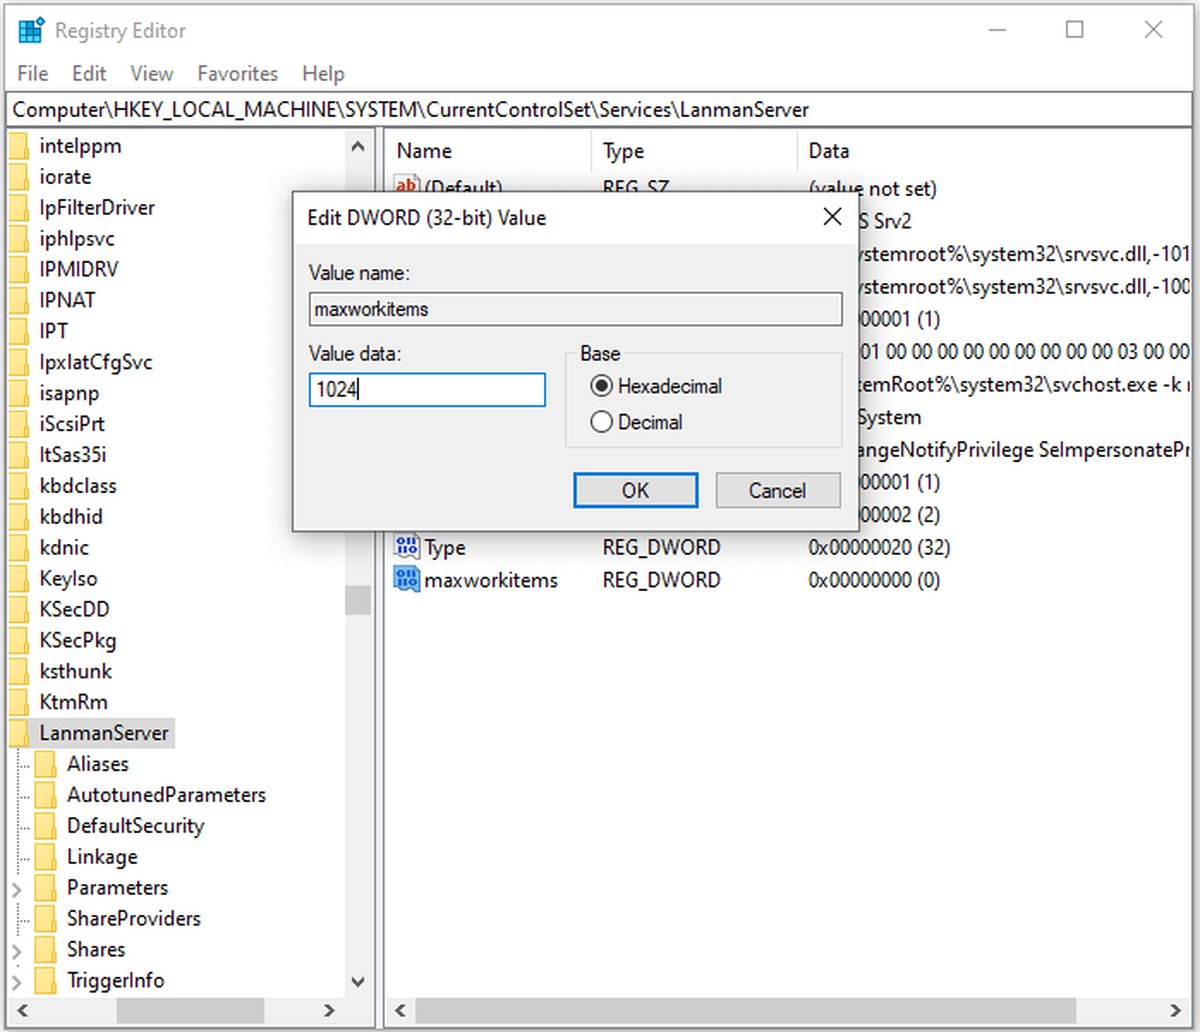
Task: Close the Edit DWORD dialog with X
Action: 831,217
